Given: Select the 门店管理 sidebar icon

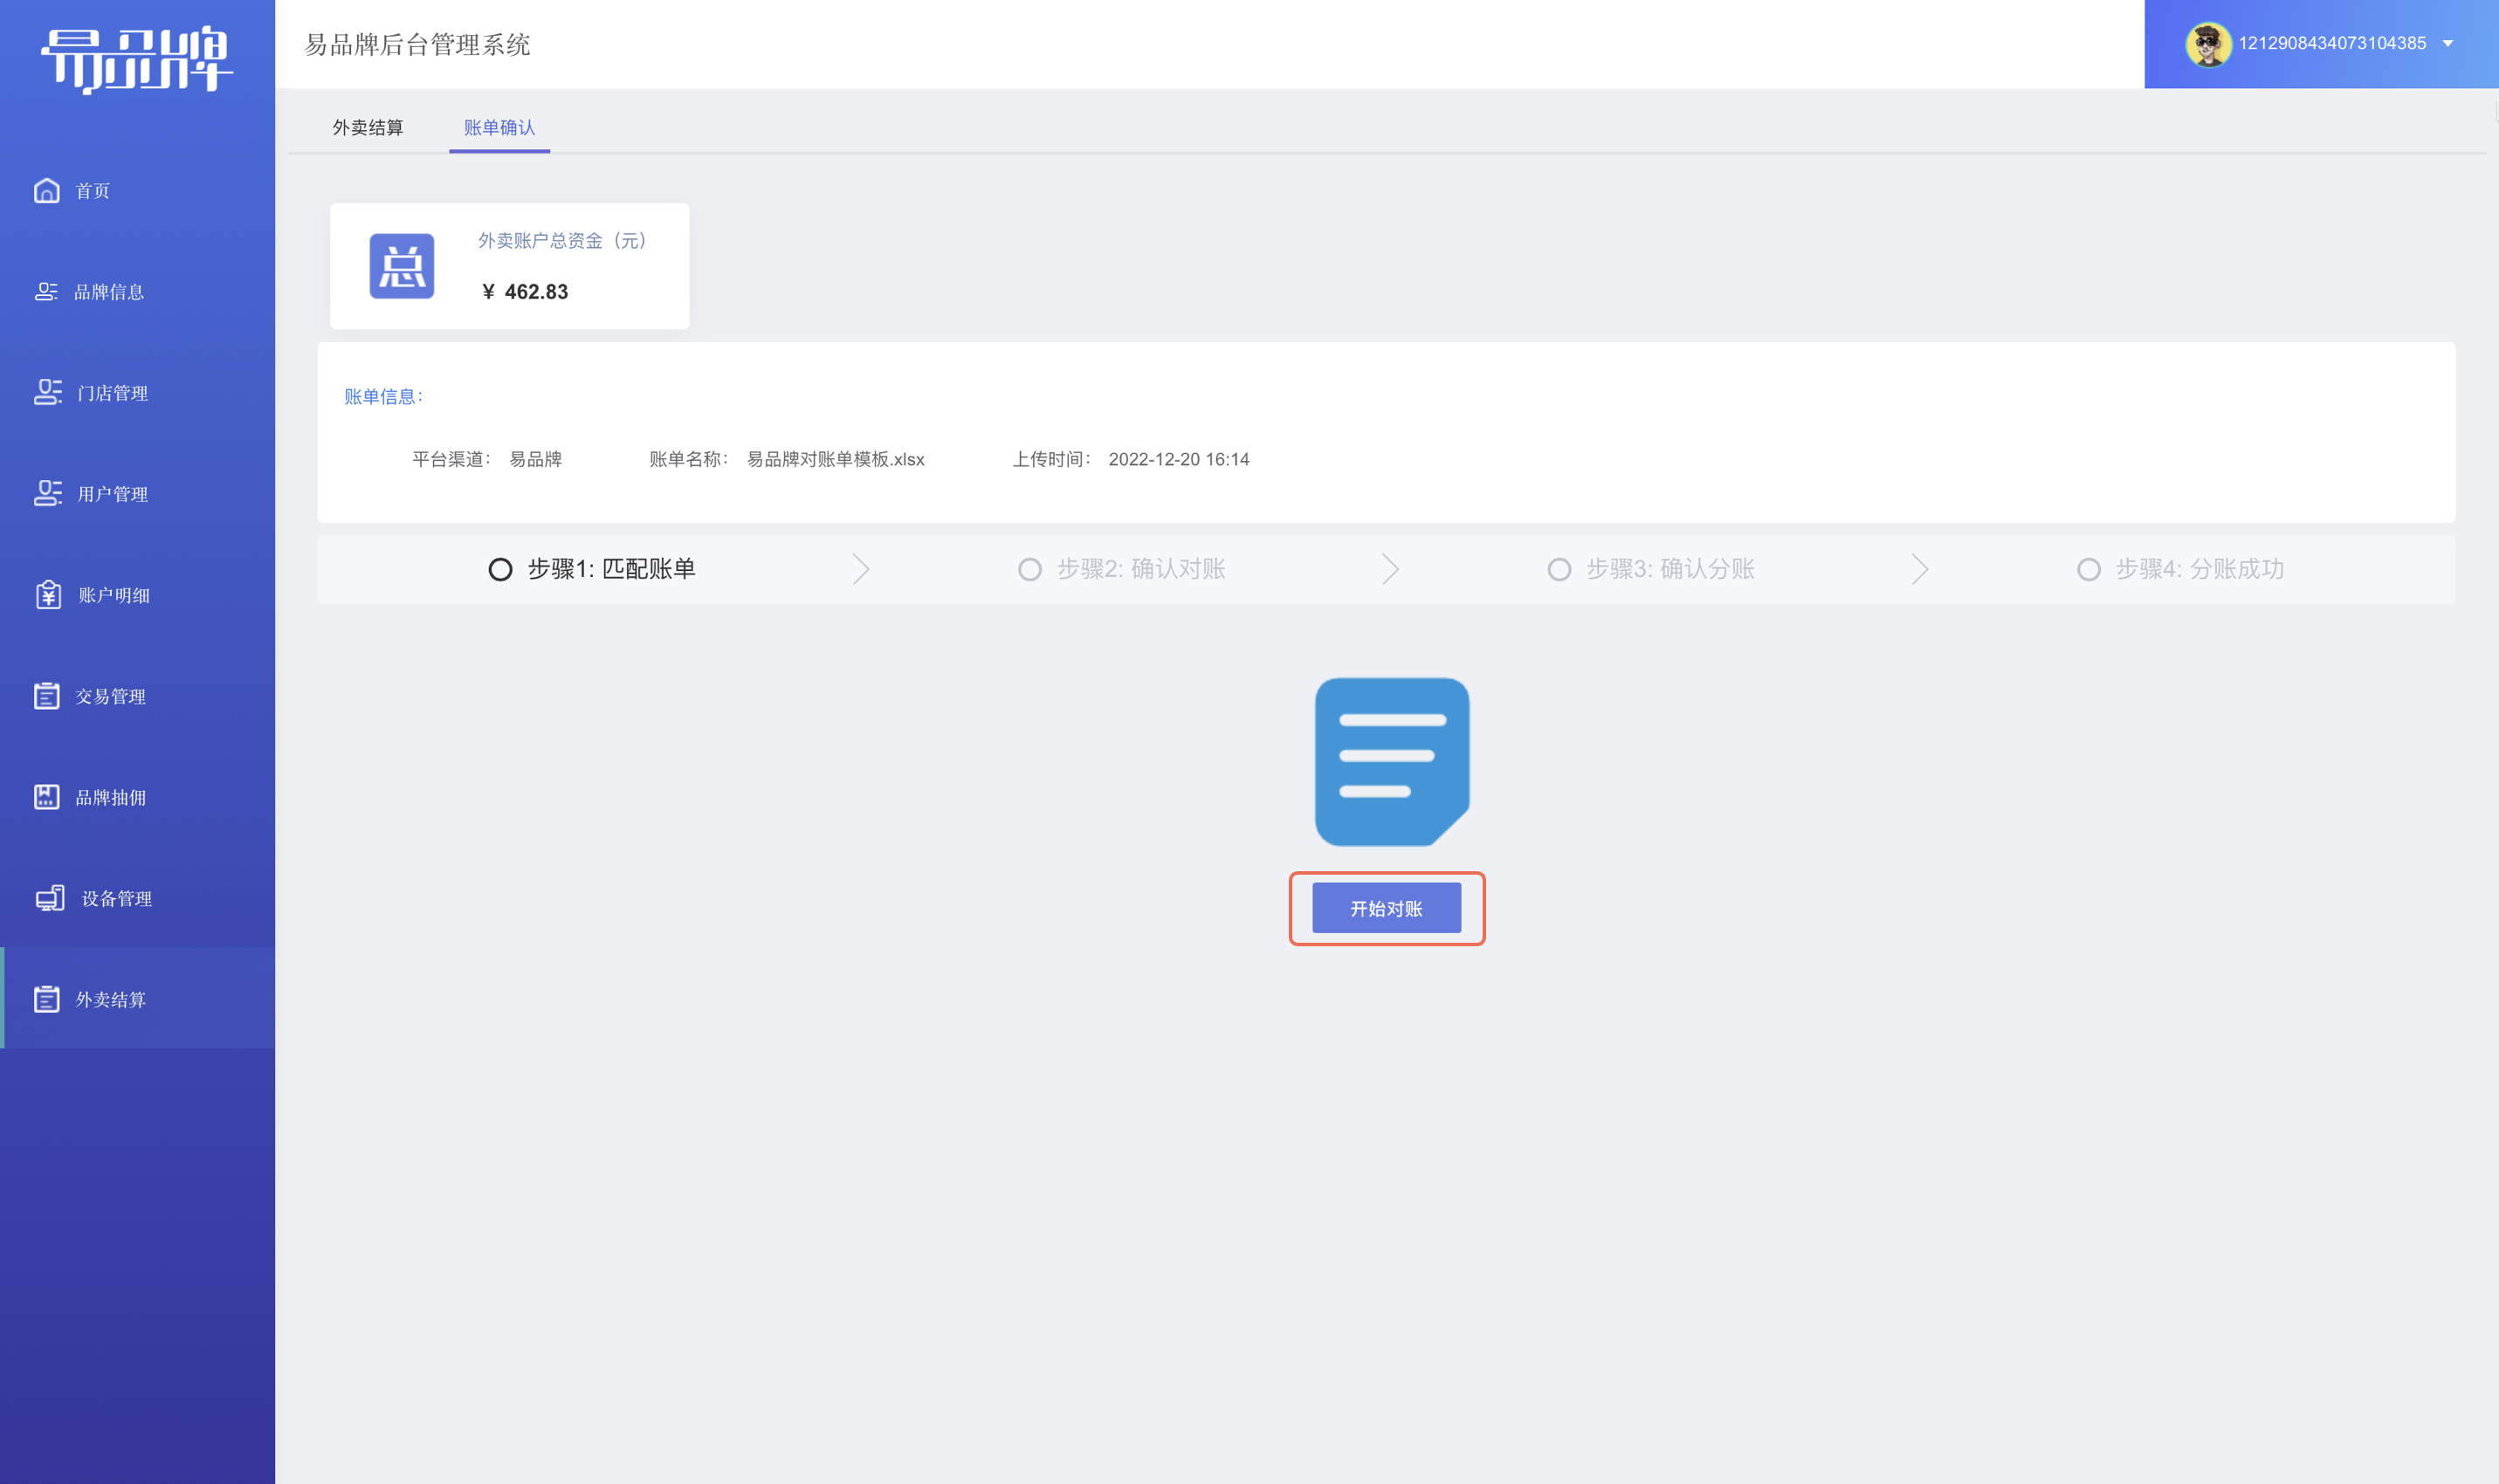Looking at the screenshot, I should click(x=48, y=392).
